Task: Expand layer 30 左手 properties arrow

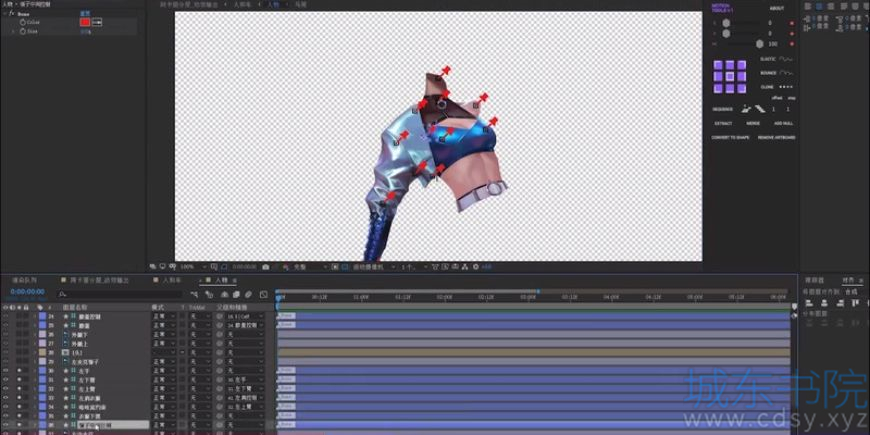Action: coord(34,371)
